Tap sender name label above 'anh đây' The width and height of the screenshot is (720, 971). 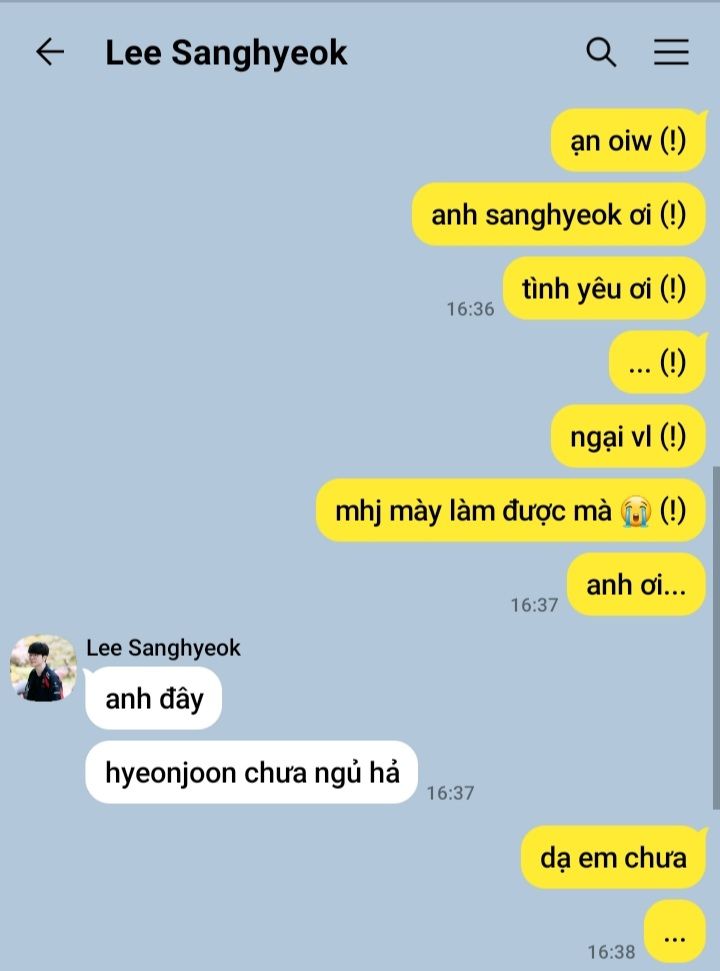point(163,648)
